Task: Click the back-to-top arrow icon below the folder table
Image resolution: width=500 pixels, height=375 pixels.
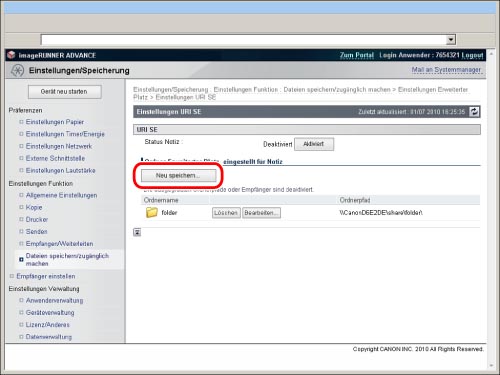Action: 137,232
